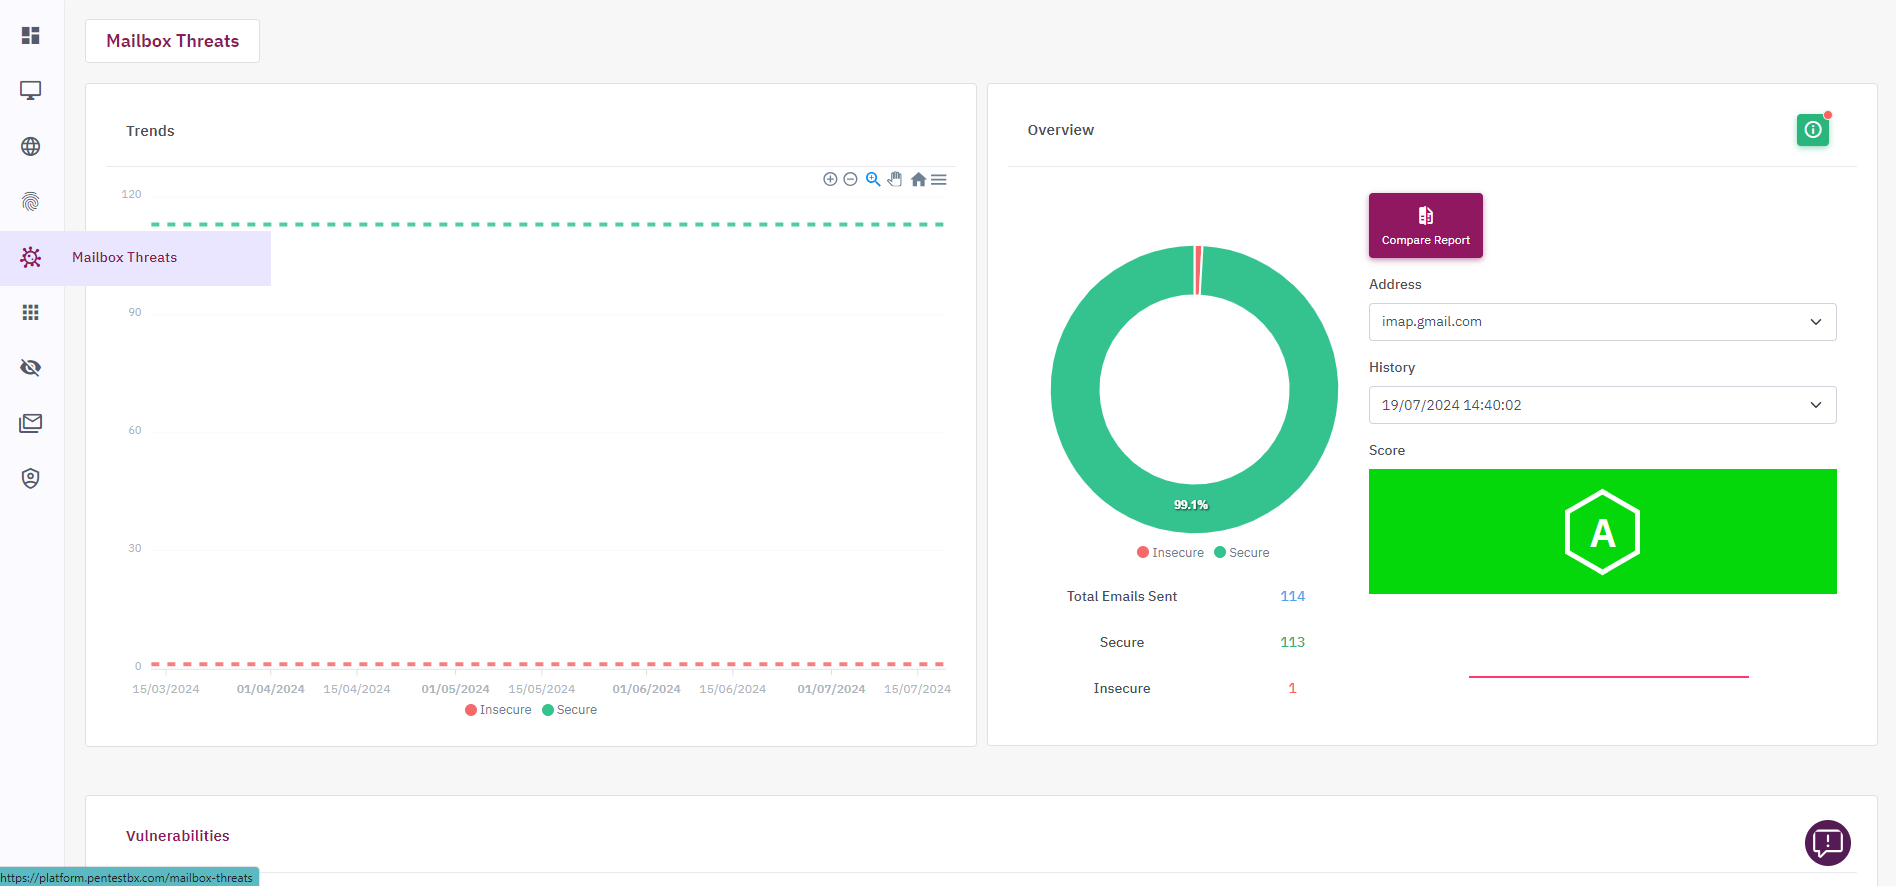The width and height of the screenshot is (1896, 886).
Task: Open the Trends chart hamburger menu
Action: tap(939, 179)
